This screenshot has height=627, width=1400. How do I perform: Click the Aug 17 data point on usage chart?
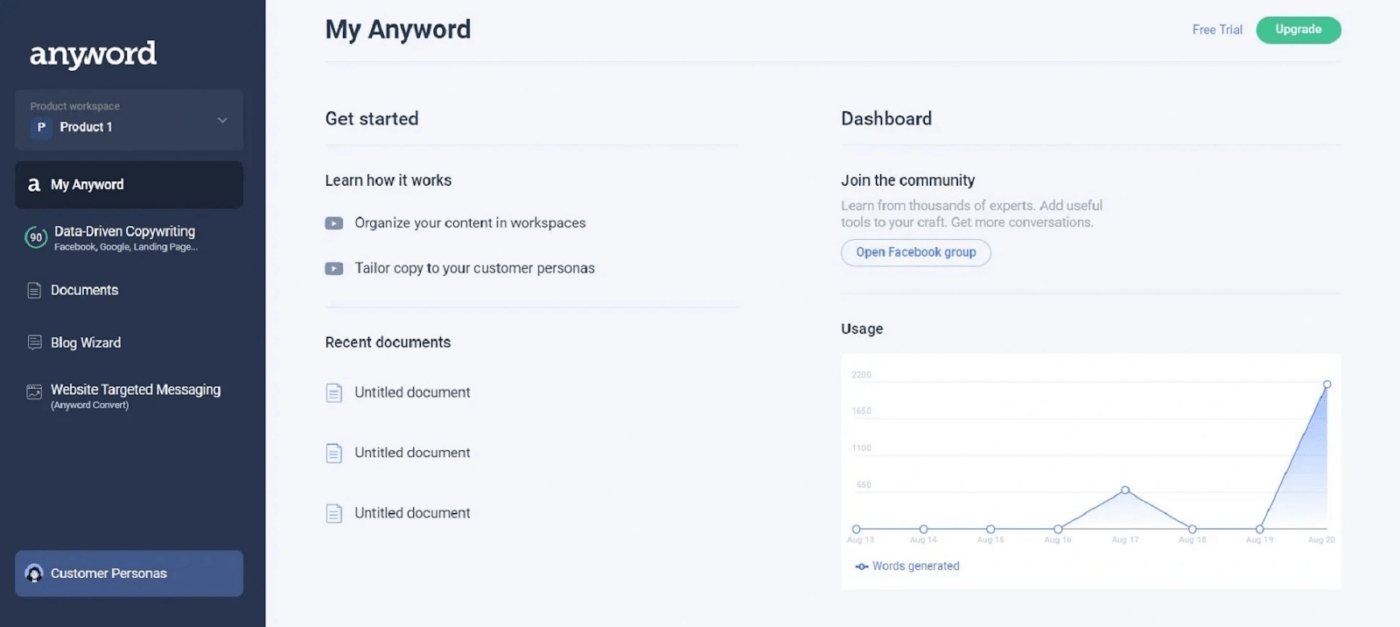coord(1125,490)
